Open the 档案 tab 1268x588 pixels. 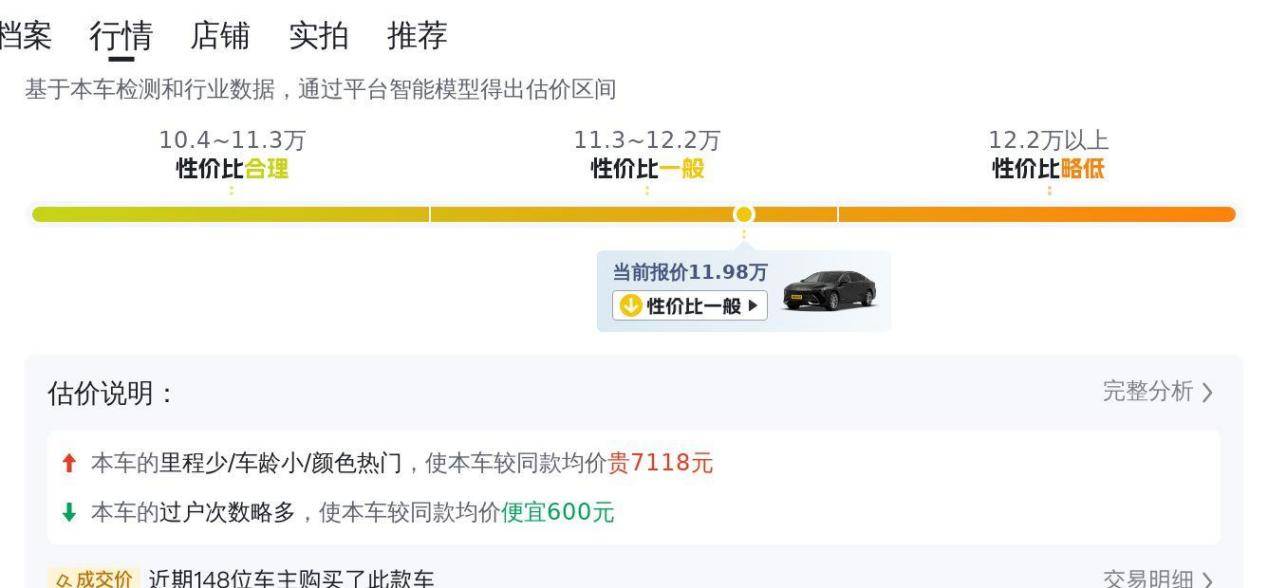tap(25, 36)
